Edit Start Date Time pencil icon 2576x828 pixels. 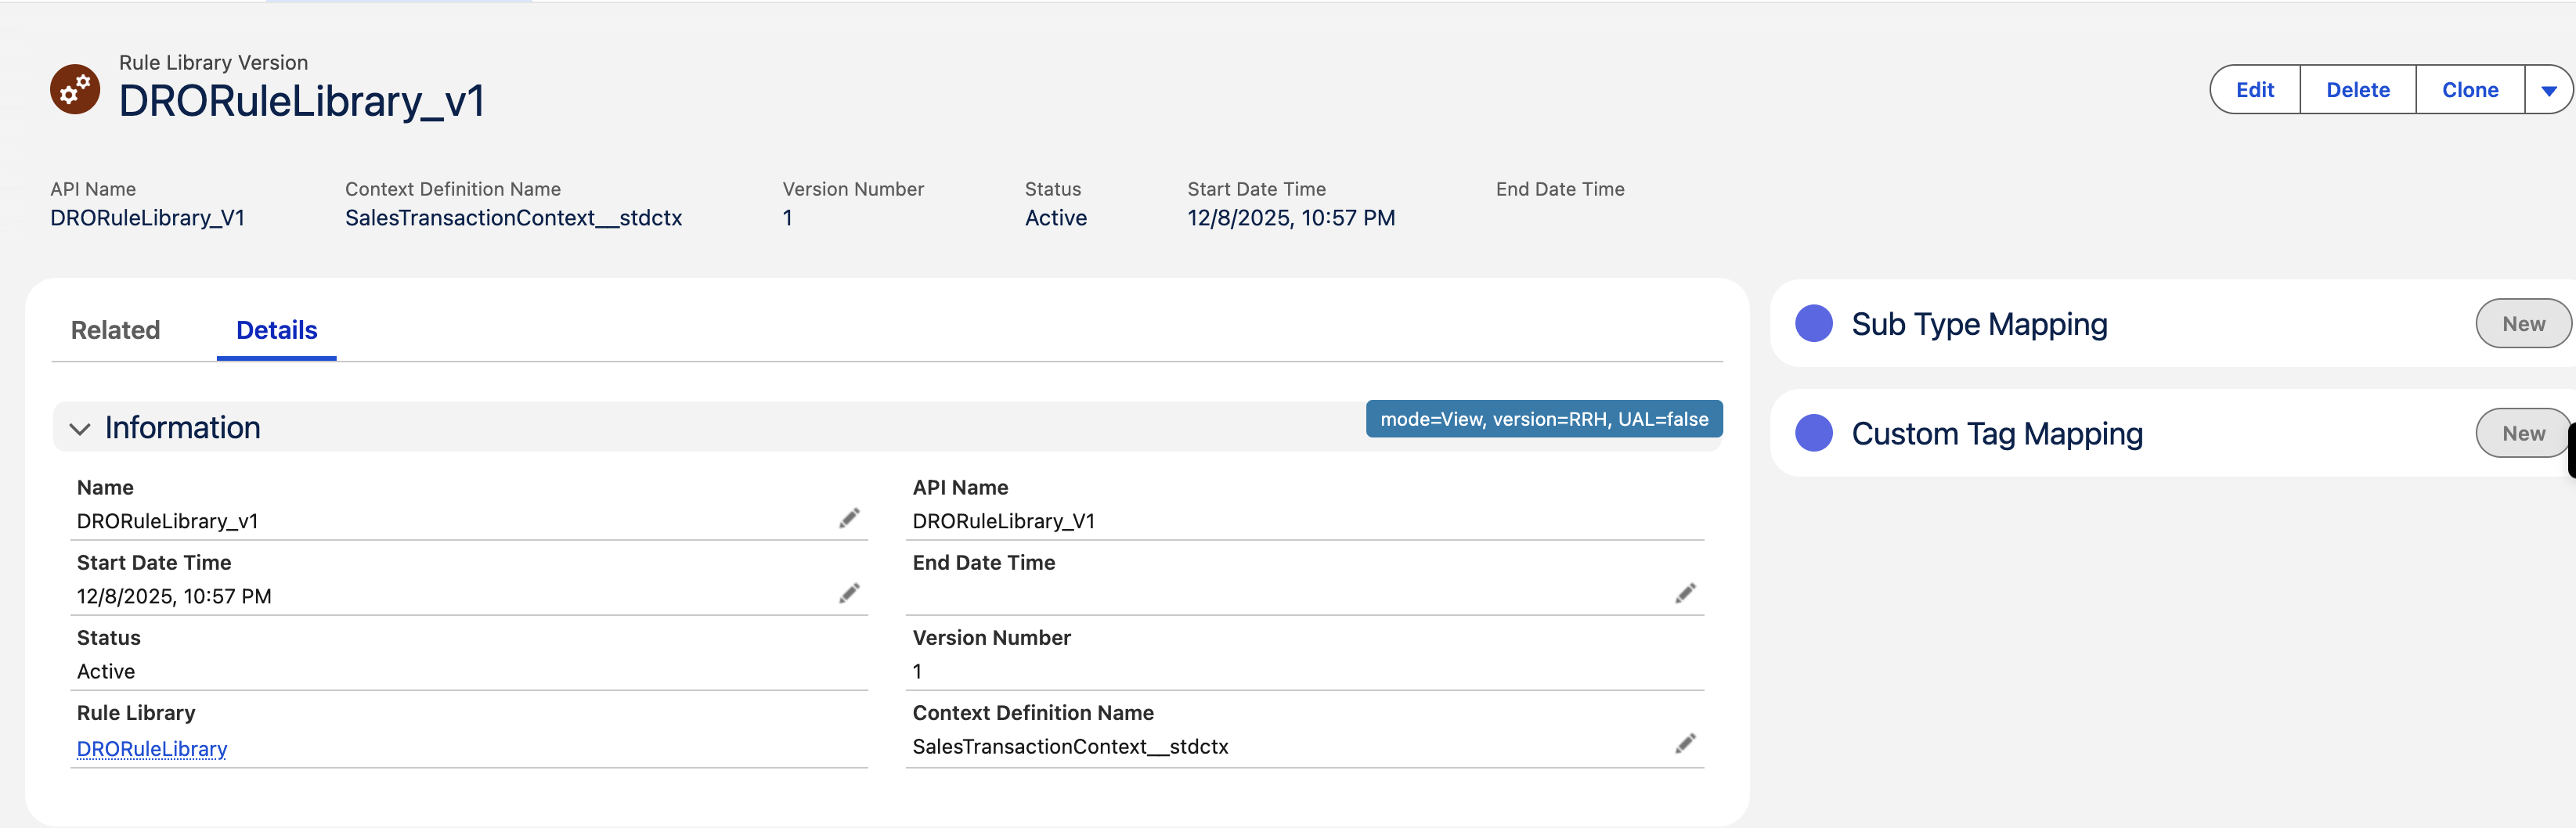(849, 594)
